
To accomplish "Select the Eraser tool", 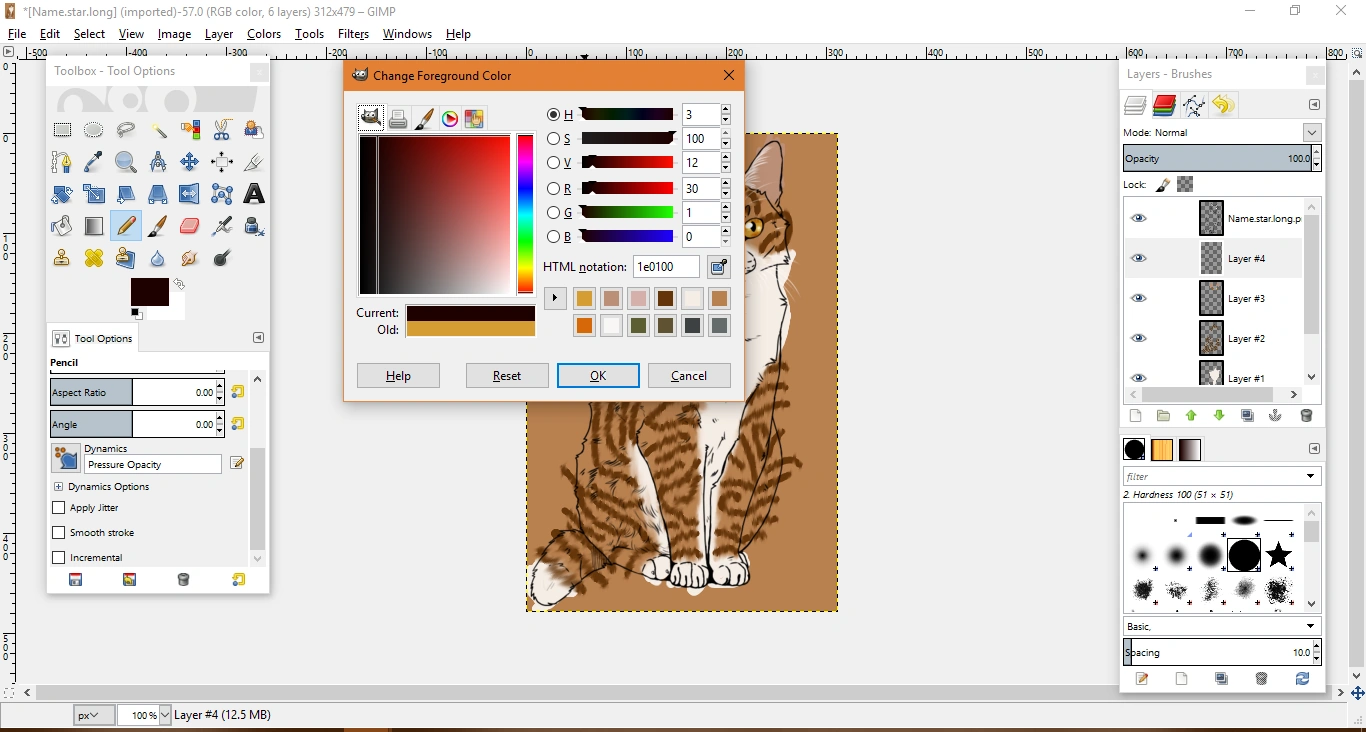I will 190,226.
